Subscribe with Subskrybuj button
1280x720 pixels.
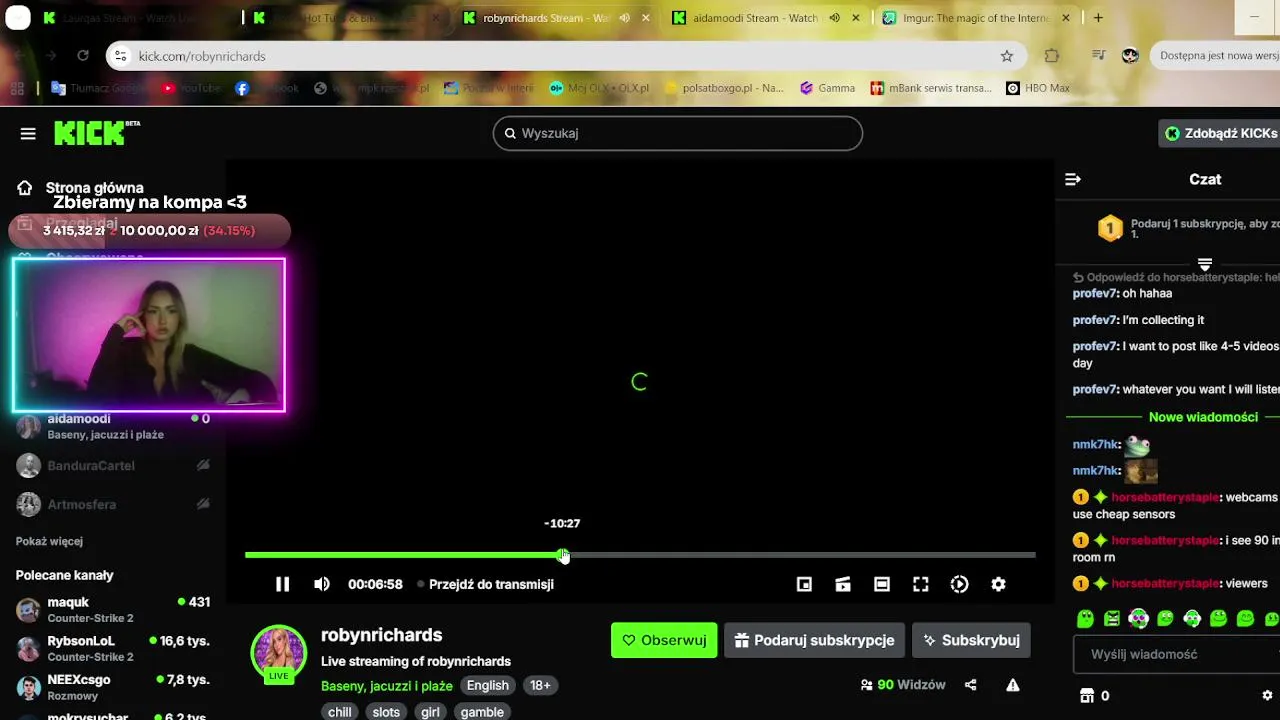(971, 640)
